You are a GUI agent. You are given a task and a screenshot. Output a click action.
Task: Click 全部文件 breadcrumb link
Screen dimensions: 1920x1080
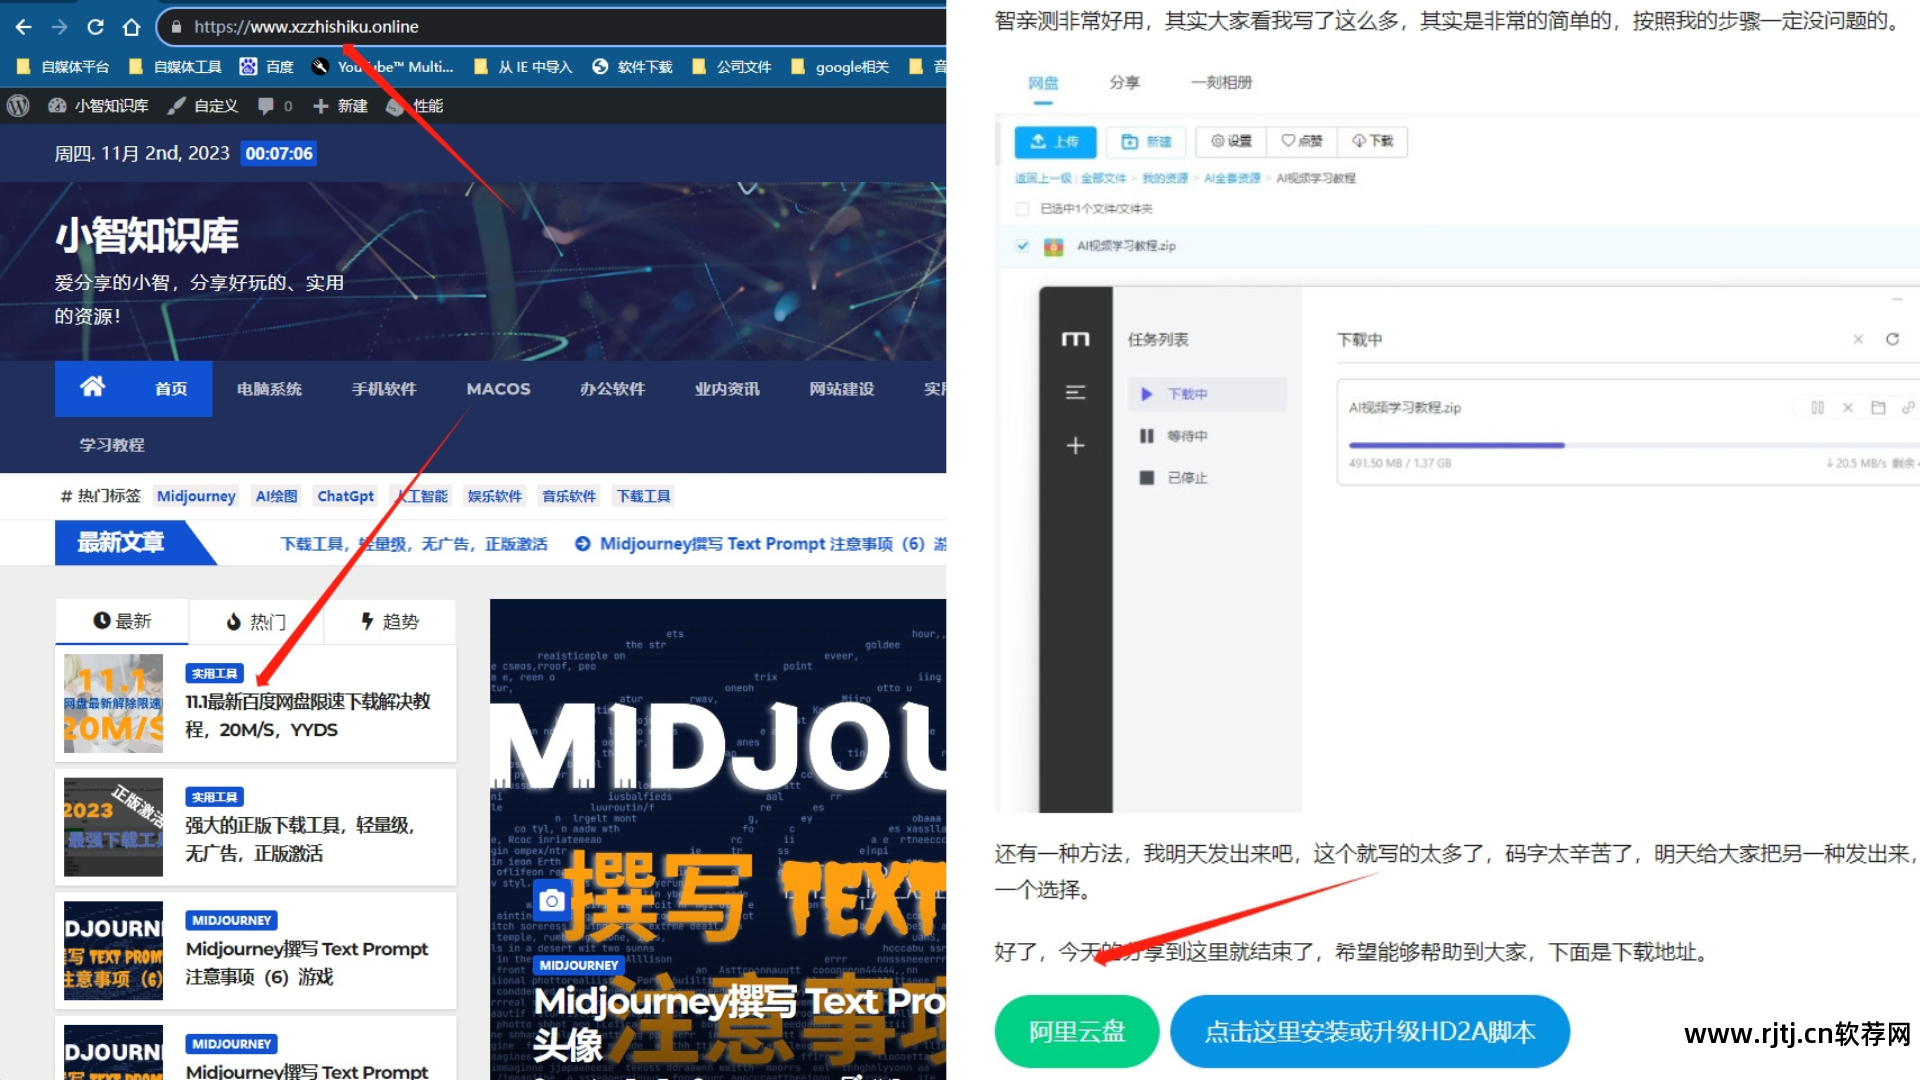(x=1103, y=178)
